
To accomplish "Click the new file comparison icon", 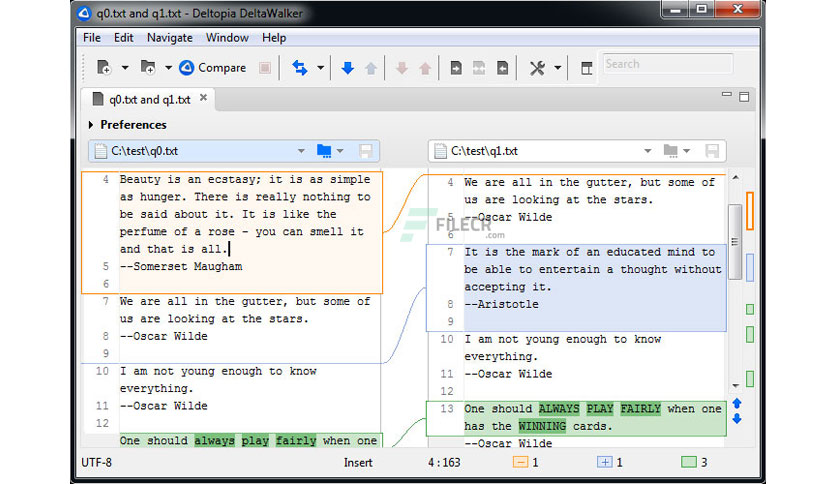I will point(103,68).
